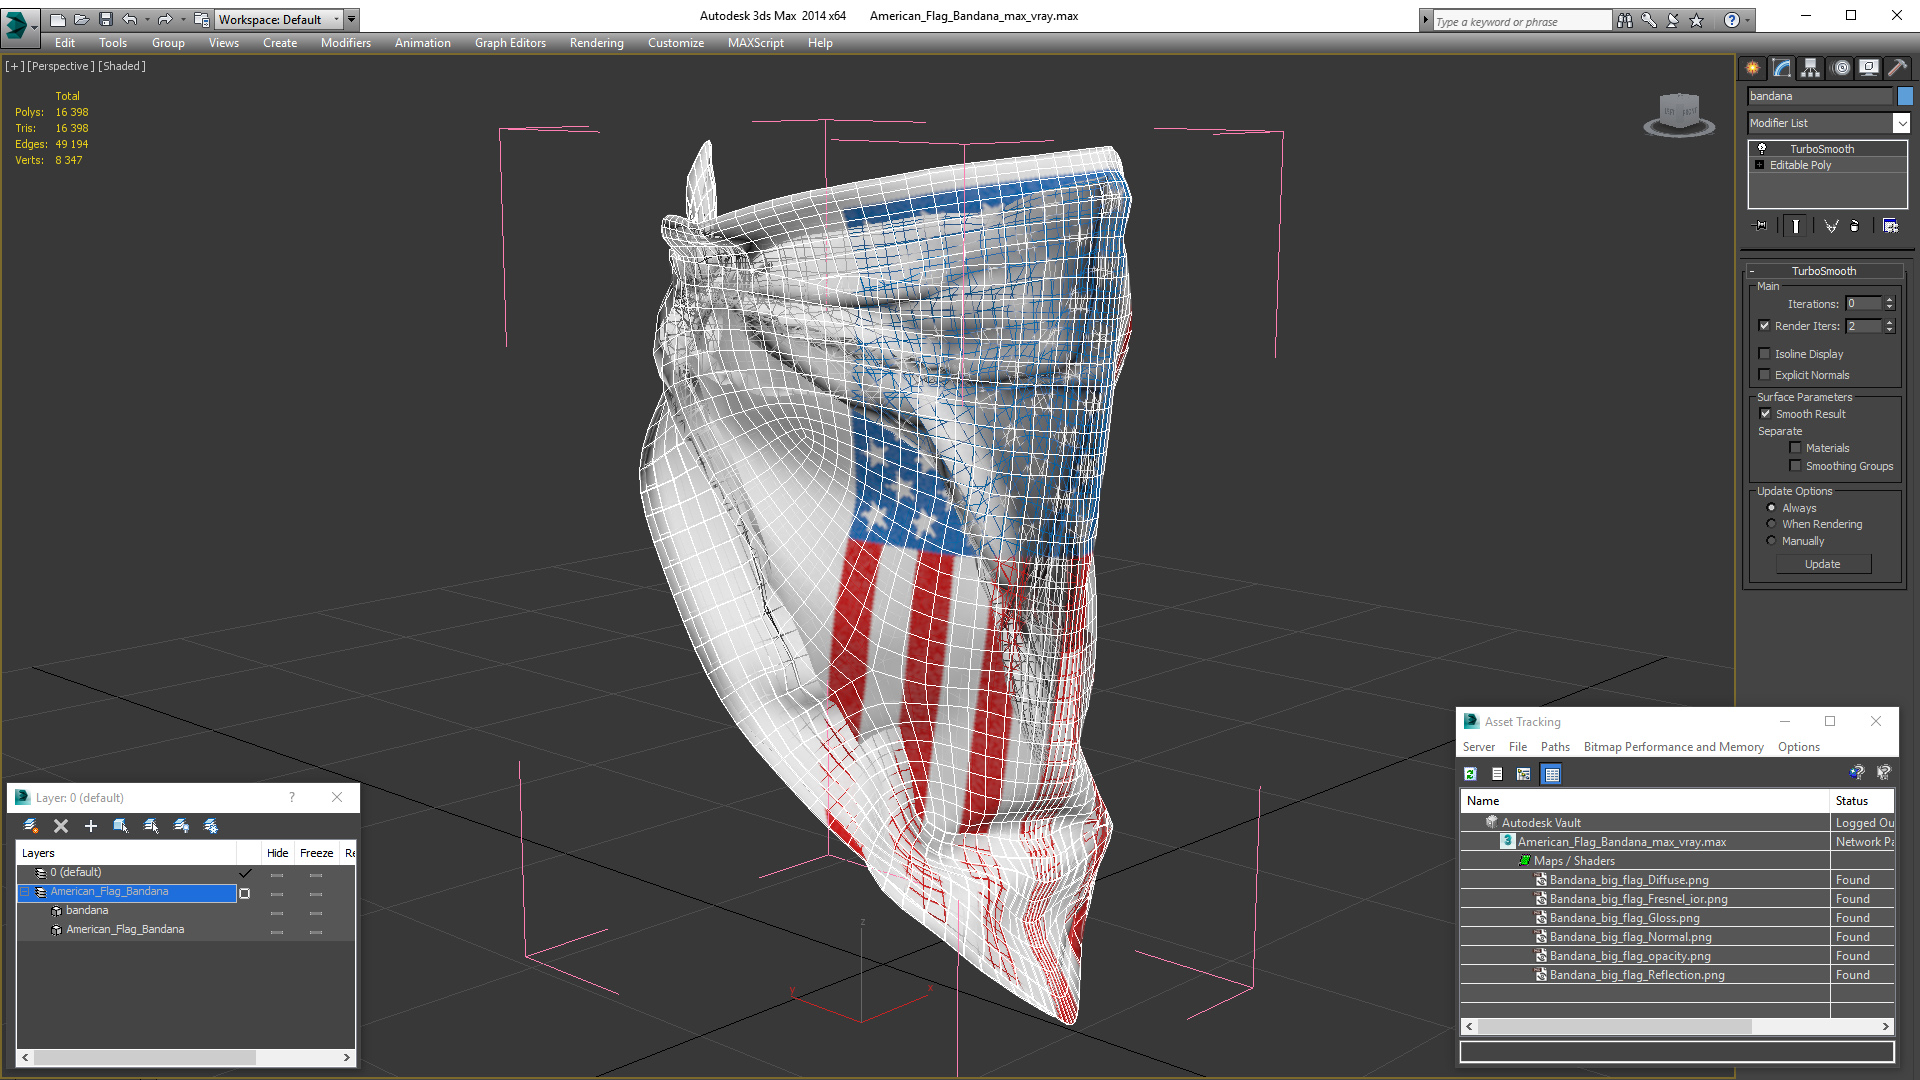Screen dimensions: 1920x1080
Task: Click the Pin Stack icon
Action: [1761, 226]
